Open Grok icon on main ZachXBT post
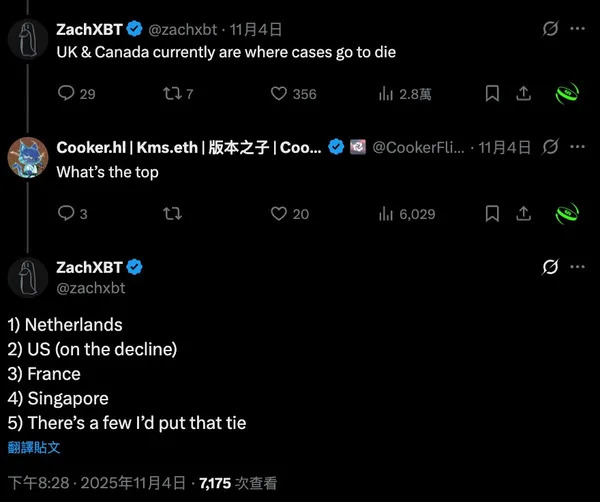The height and width of the screenshot is (502, 600). coord(548,267)
